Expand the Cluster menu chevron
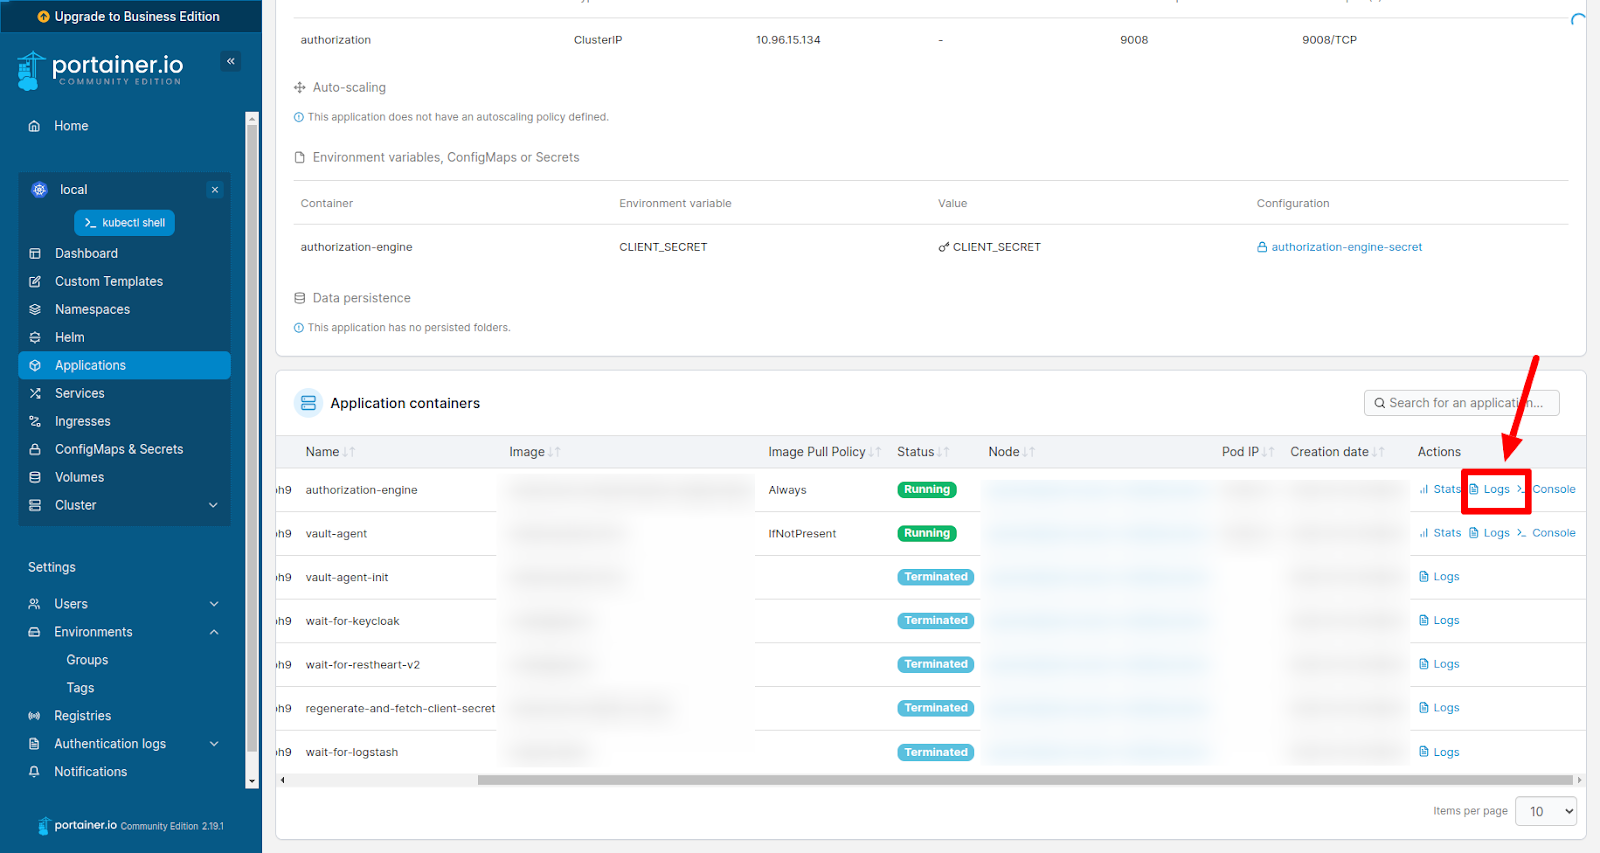The height and width of the screenshot is (853, 1600). [x=213, y=506]
